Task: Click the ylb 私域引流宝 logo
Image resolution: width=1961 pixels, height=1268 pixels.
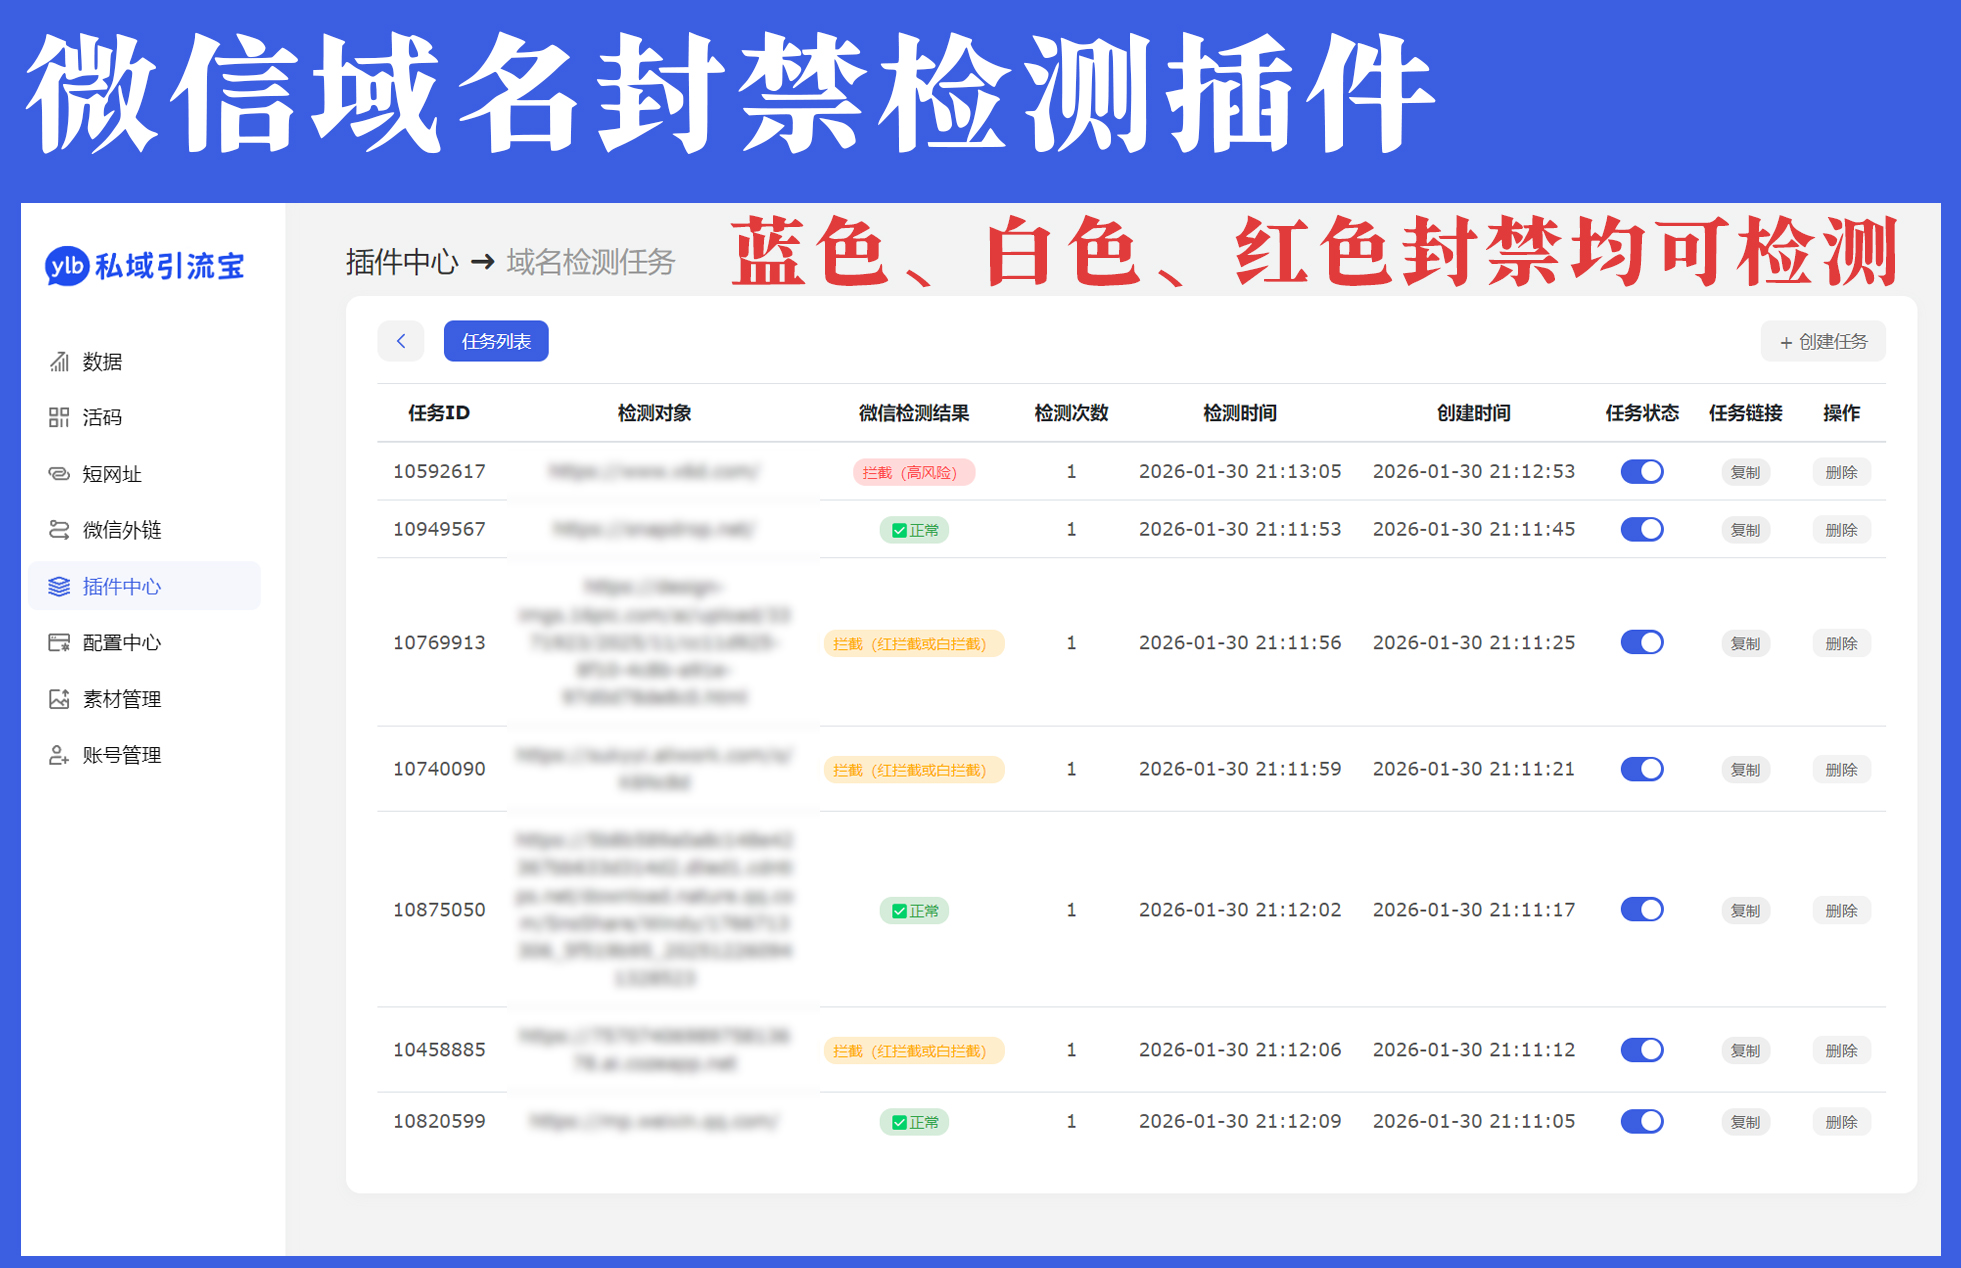Action: 145,266
